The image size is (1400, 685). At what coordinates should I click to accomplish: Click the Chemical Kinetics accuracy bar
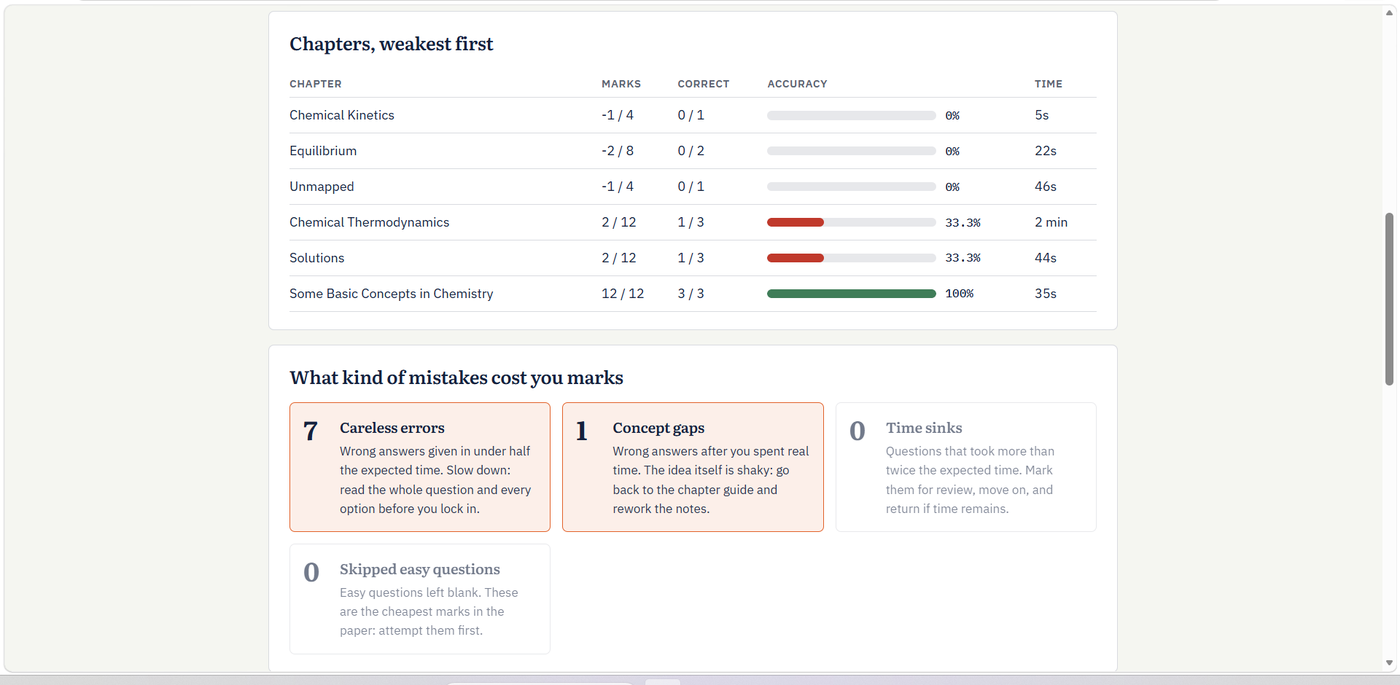851,116
